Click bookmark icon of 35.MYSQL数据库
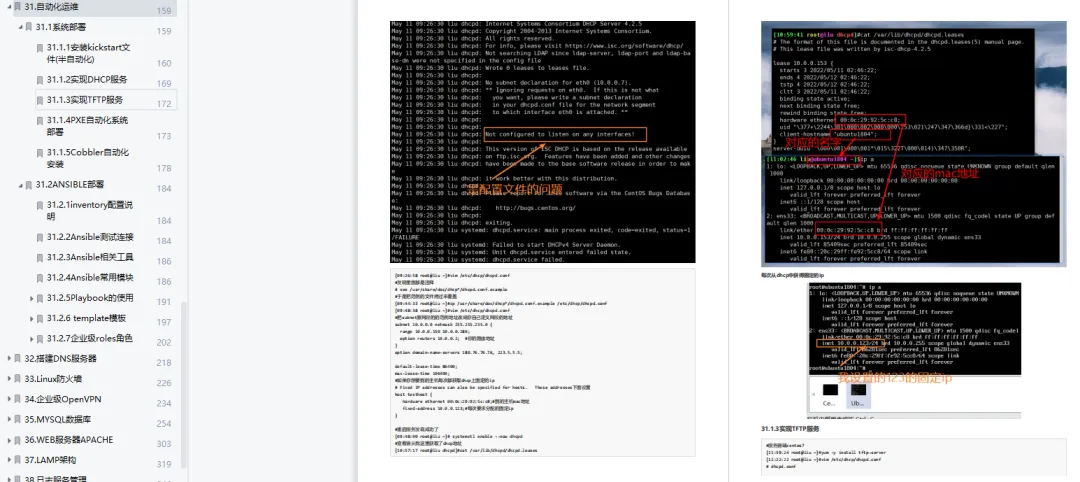The image size is (1080, 482). click(x=17, y=419)
